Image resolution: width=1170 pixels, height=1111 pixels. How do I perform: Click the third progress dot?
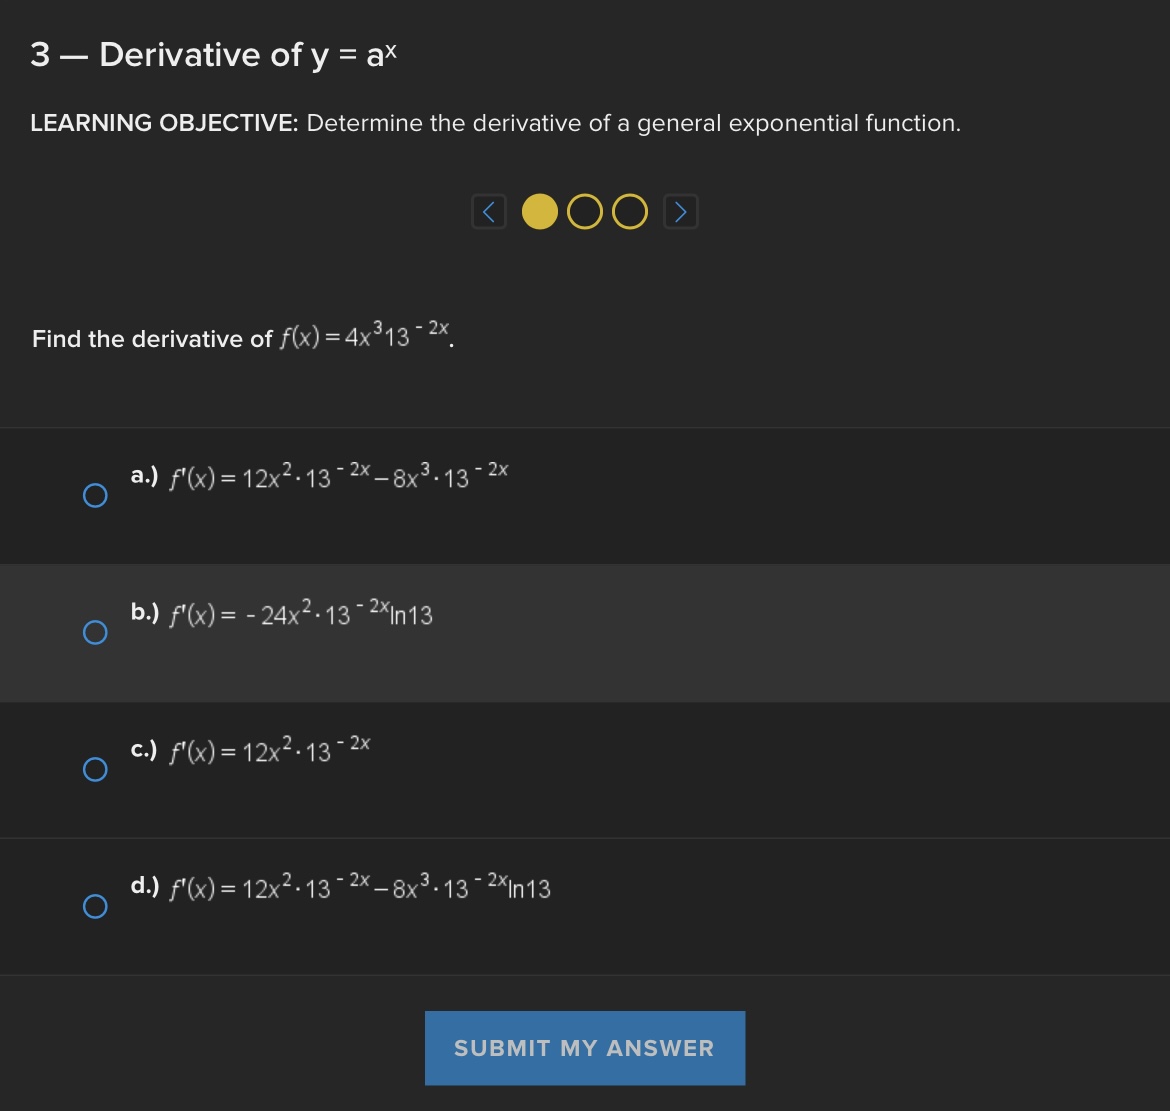[629, 211]
